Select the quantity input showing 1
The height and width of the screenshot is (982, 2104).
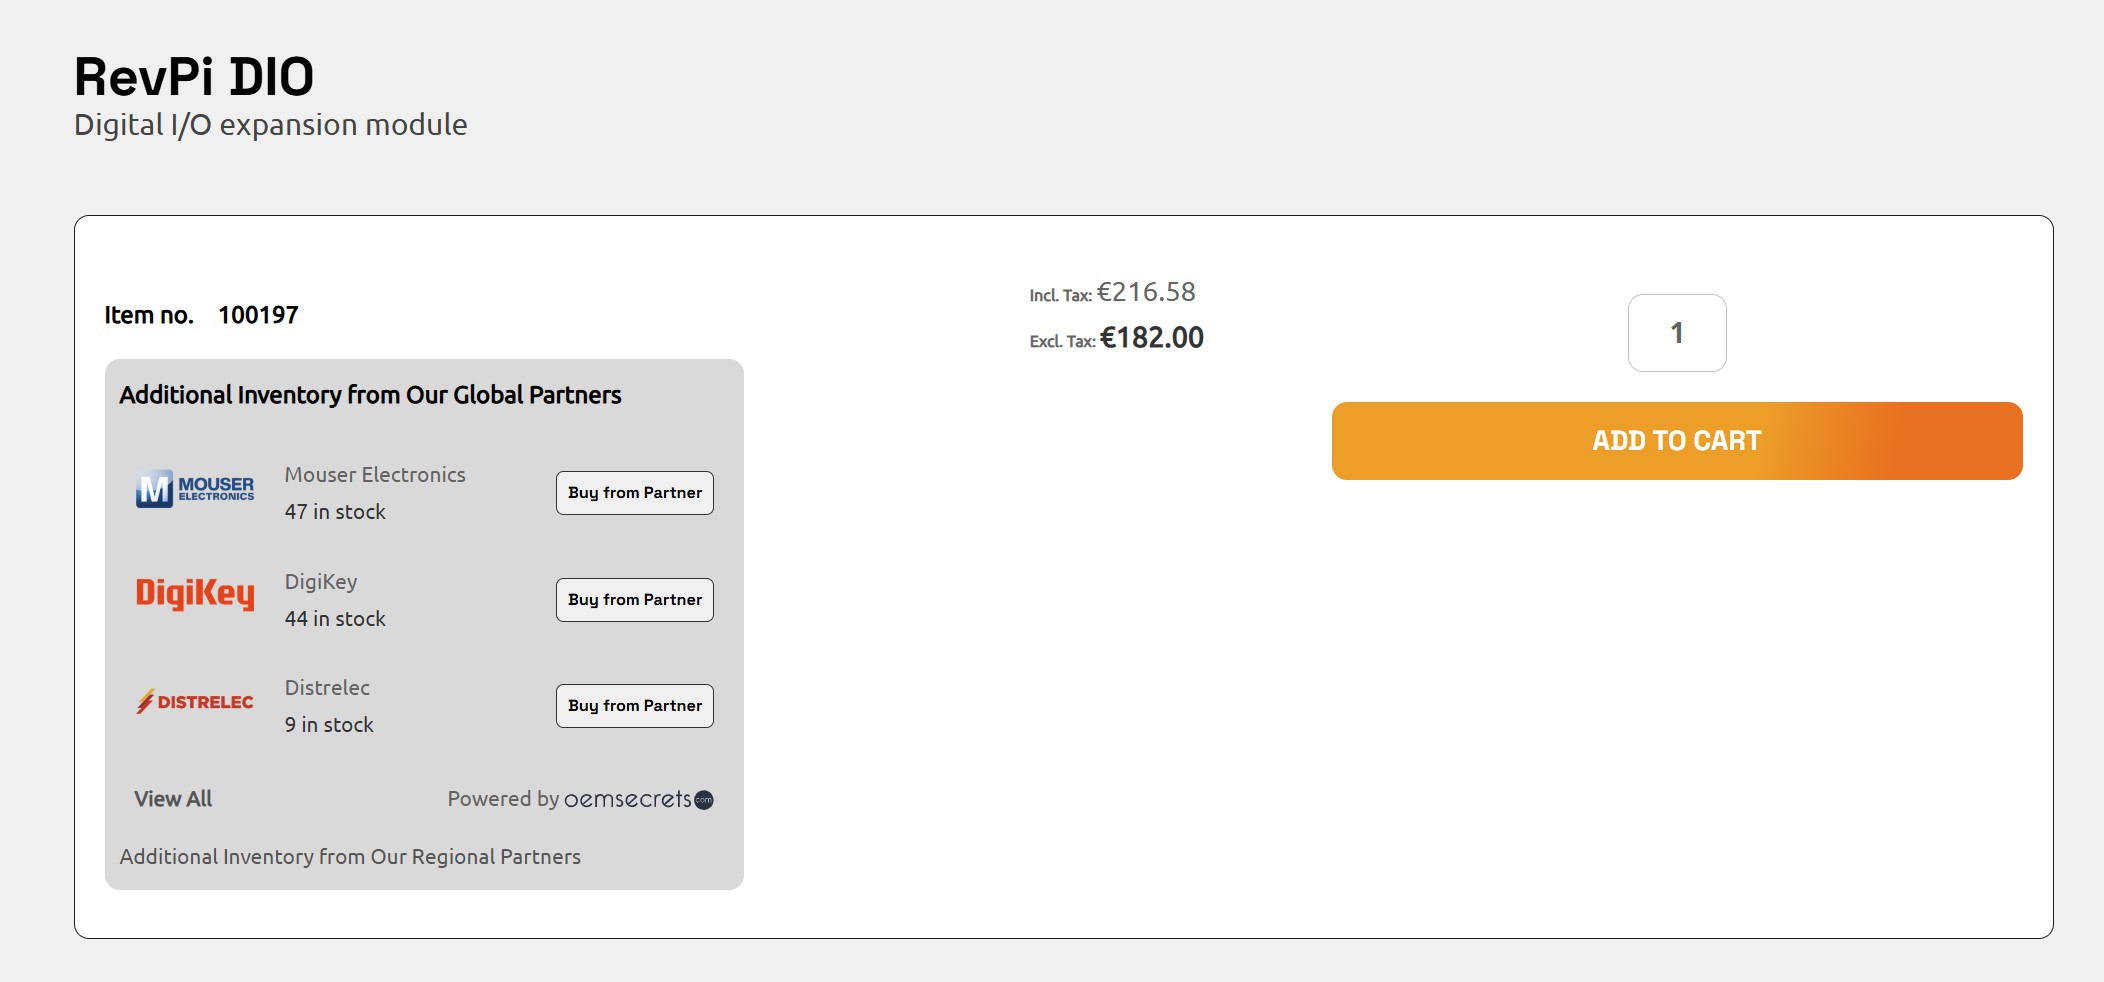tap(1676, 332)
